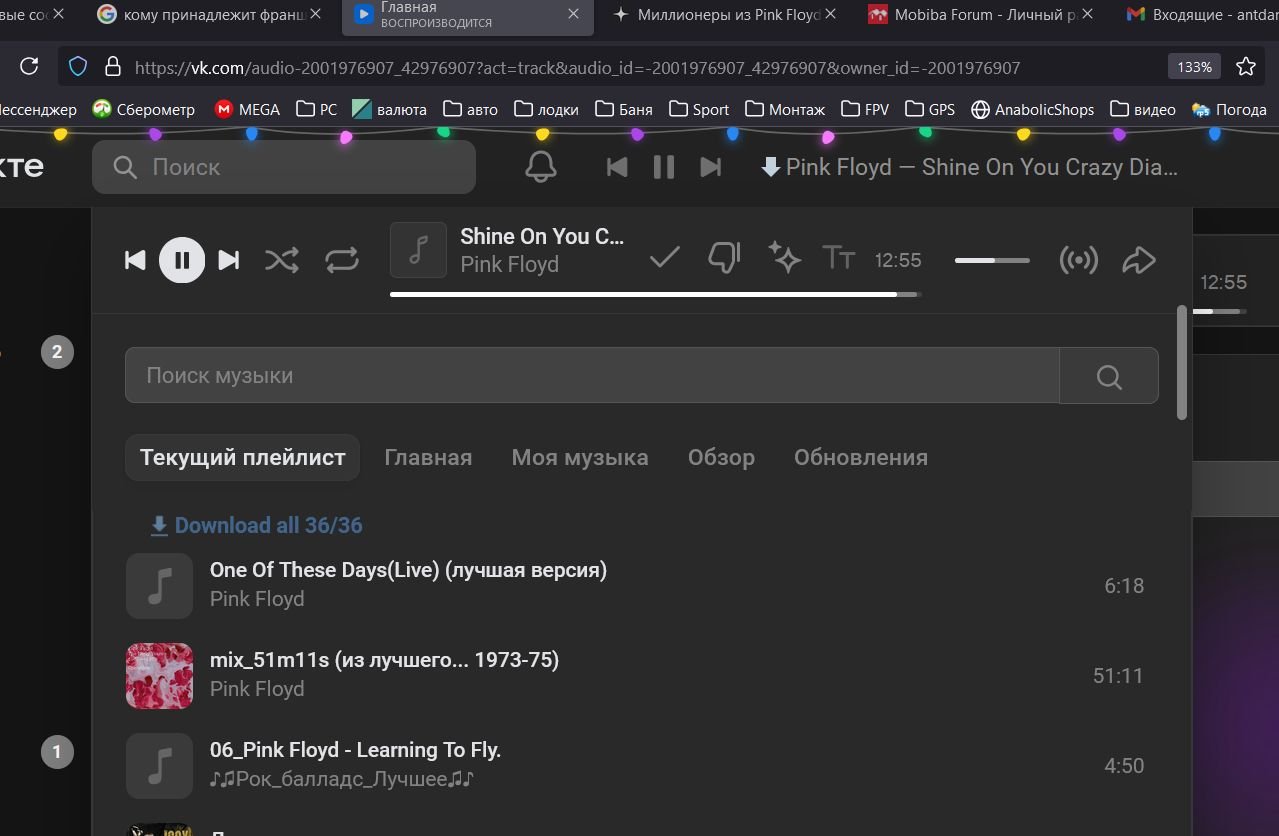Screen dimensions: 1279x836
Task: Pause playback in the audio player panel
Action: (x=182, y=260)
